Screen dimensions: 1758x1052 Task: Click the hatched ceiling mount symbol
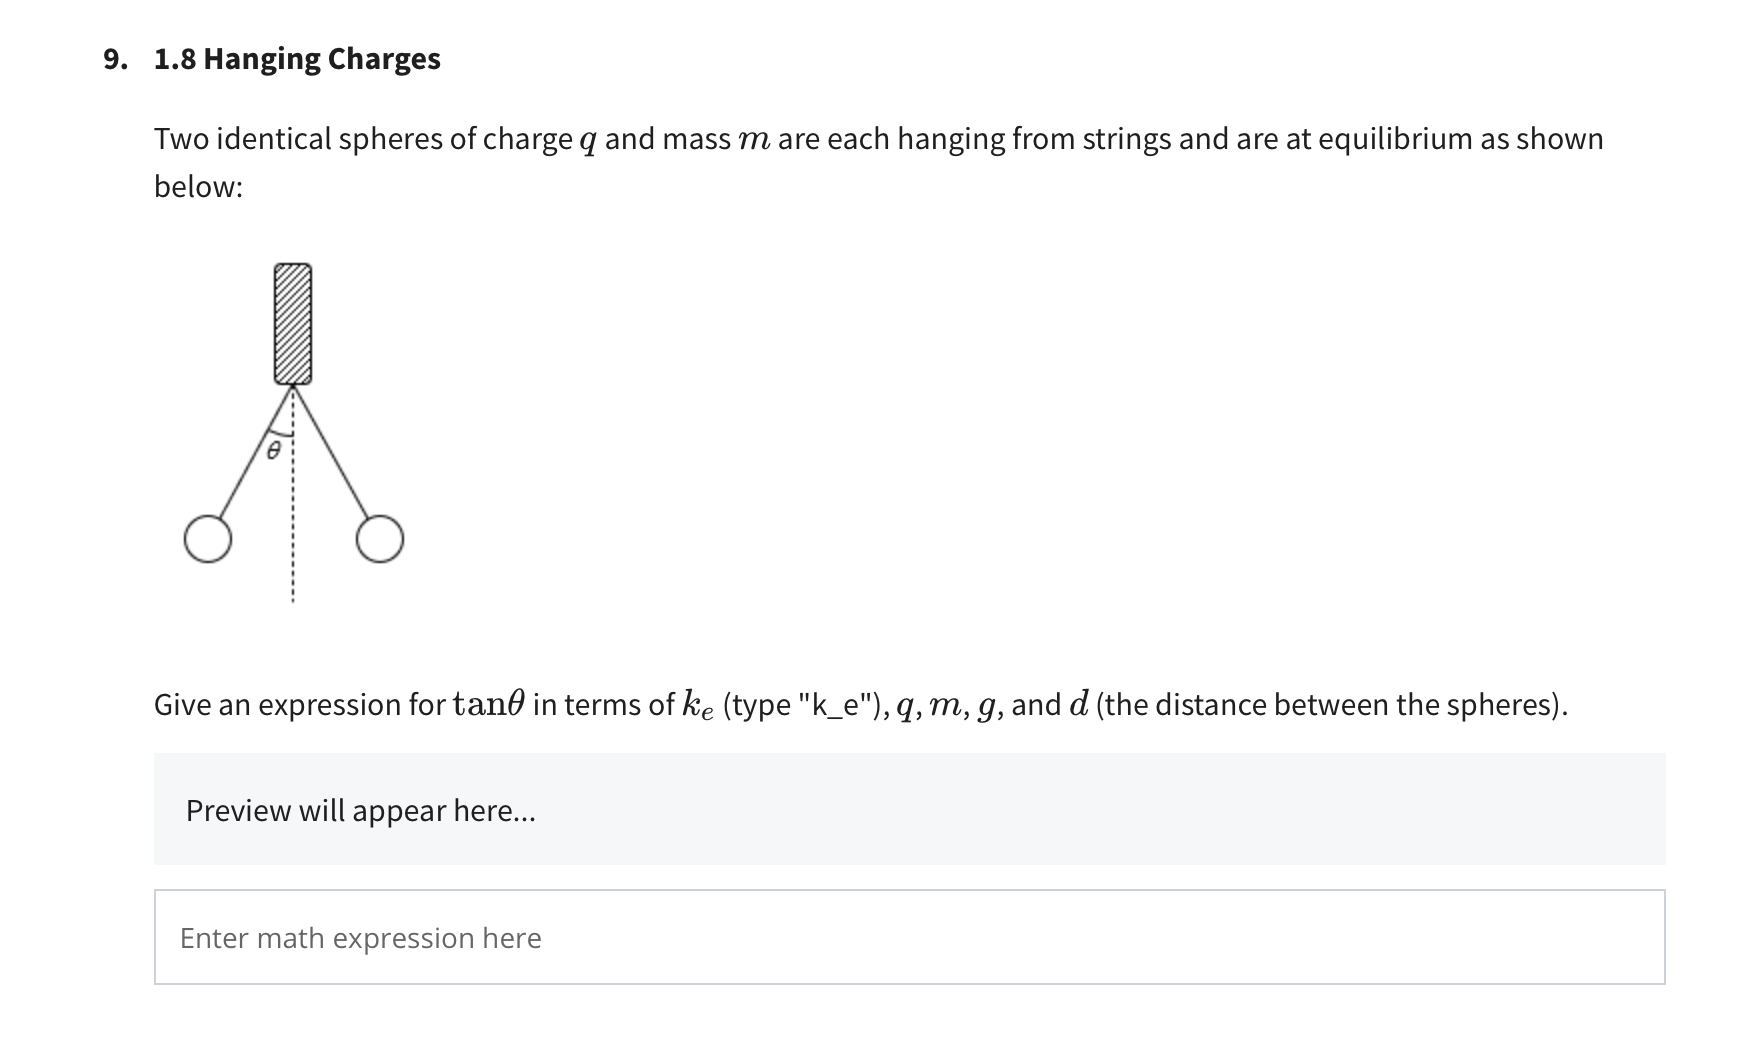pos(291,322)
